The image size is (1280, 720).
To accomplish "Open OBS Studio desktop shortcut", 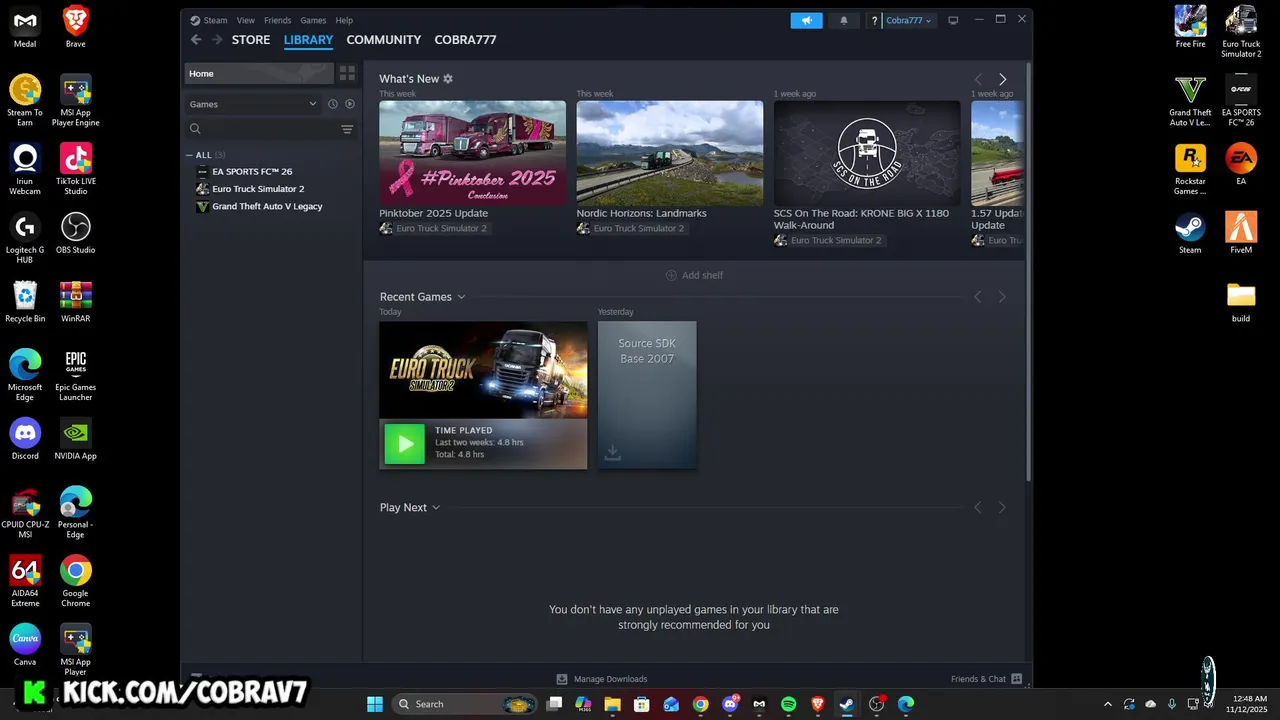I will point(76,233).
